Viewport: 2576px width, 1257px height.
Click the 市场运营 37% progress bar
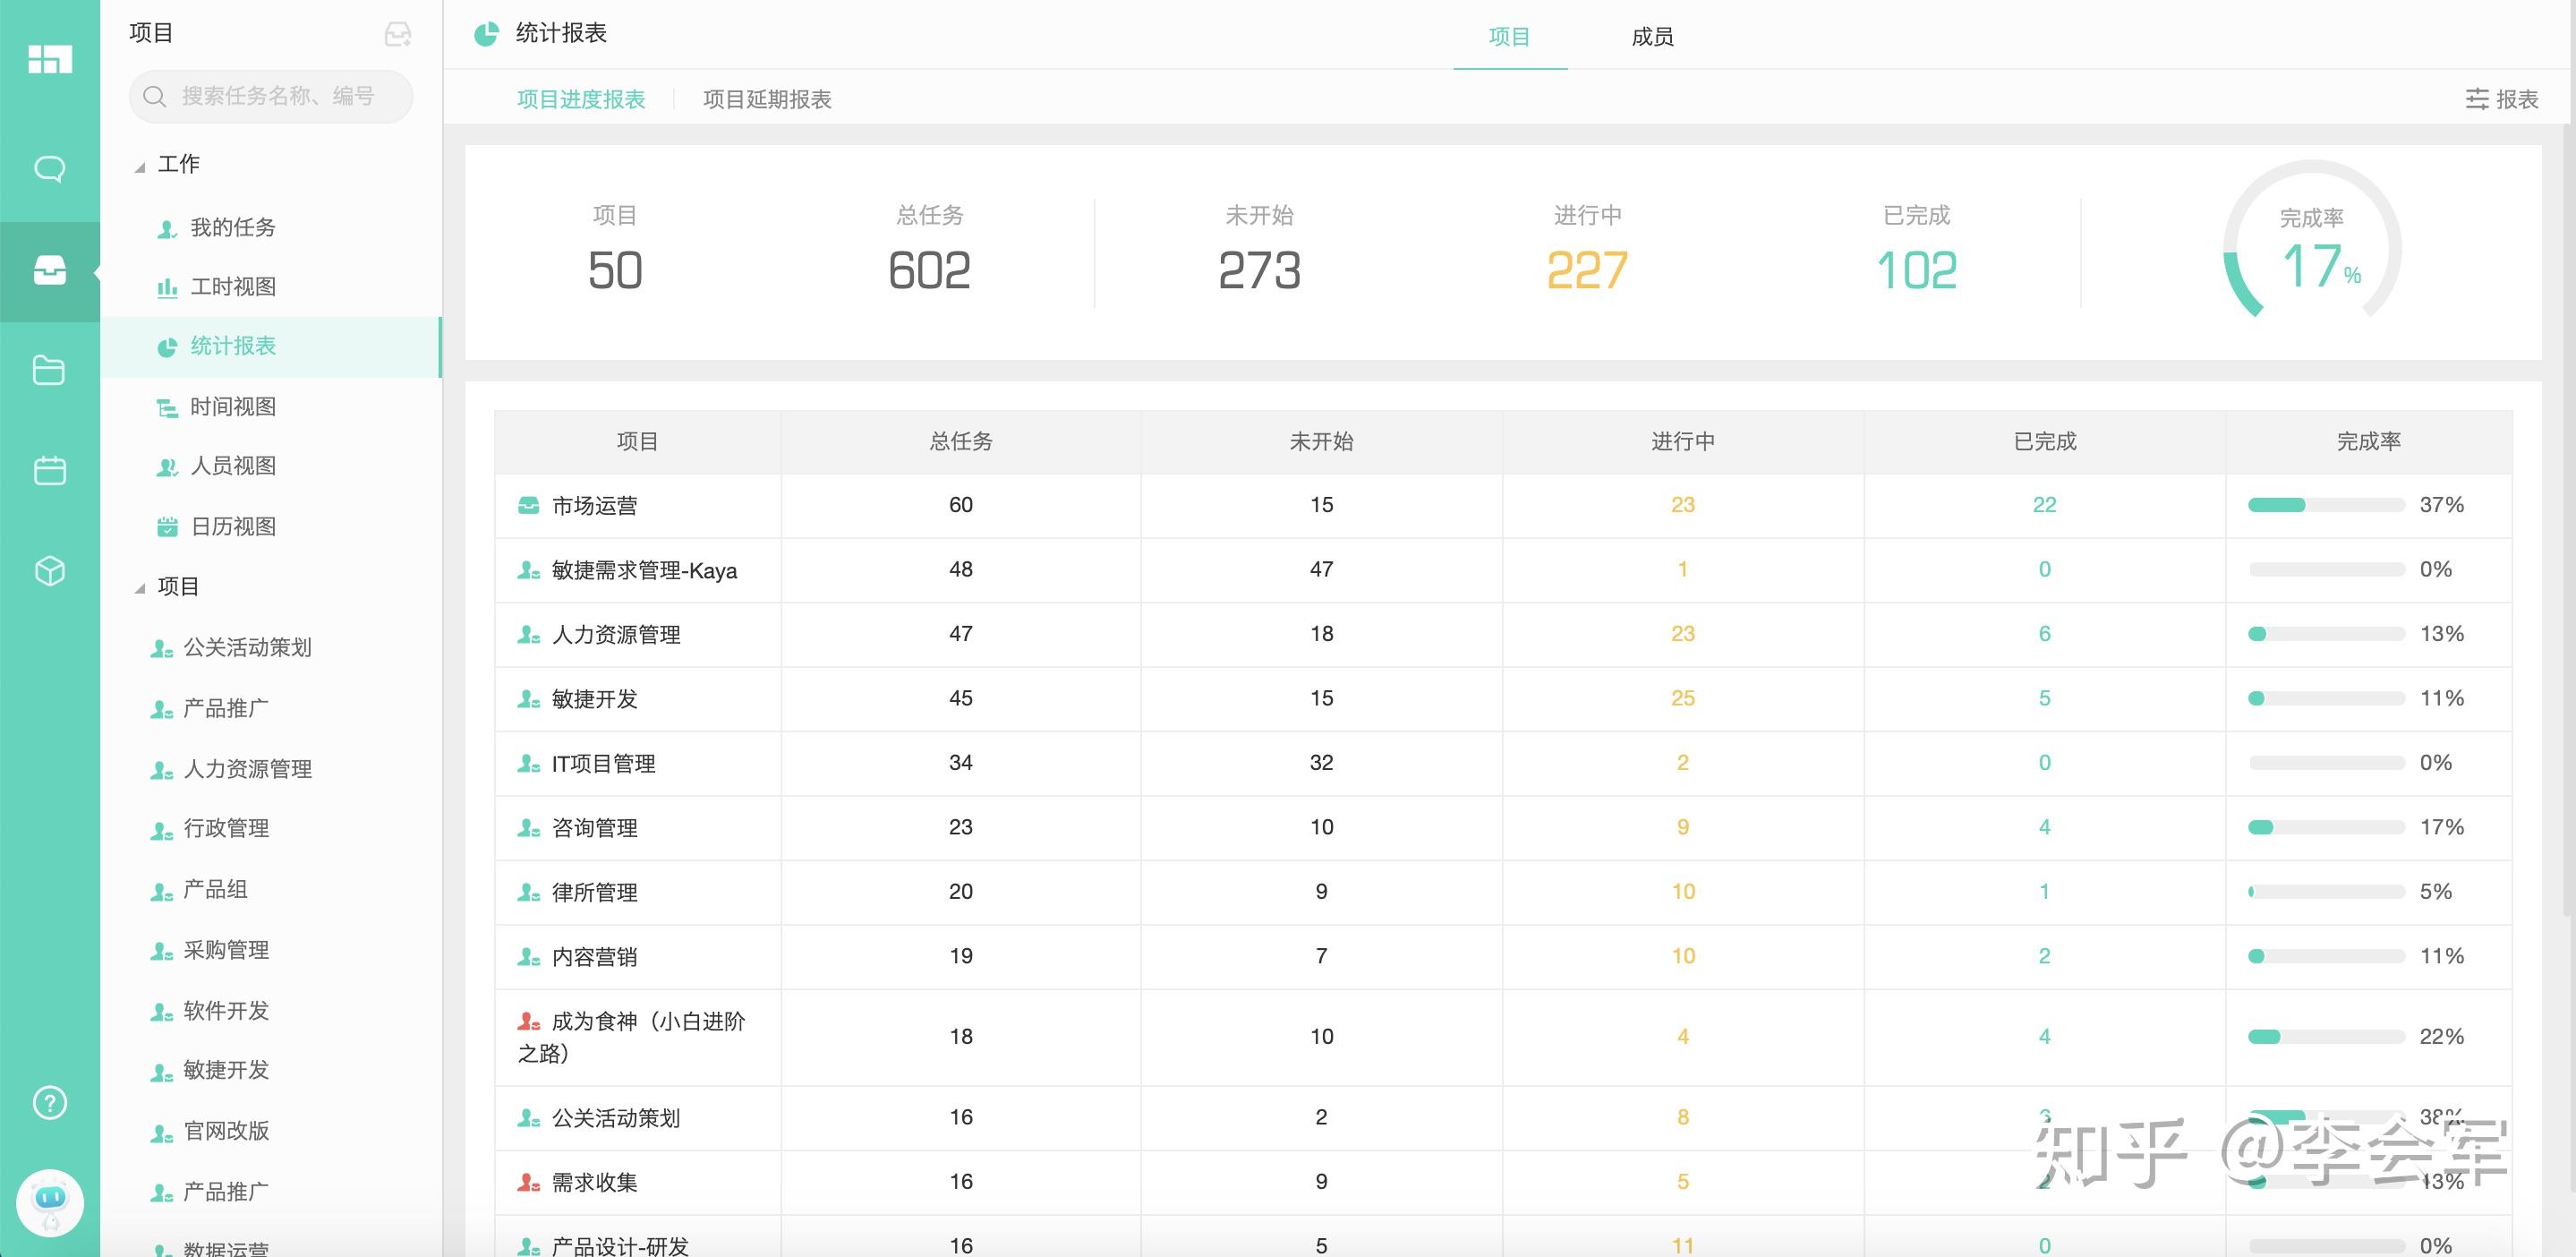(x=2326, y=505)
